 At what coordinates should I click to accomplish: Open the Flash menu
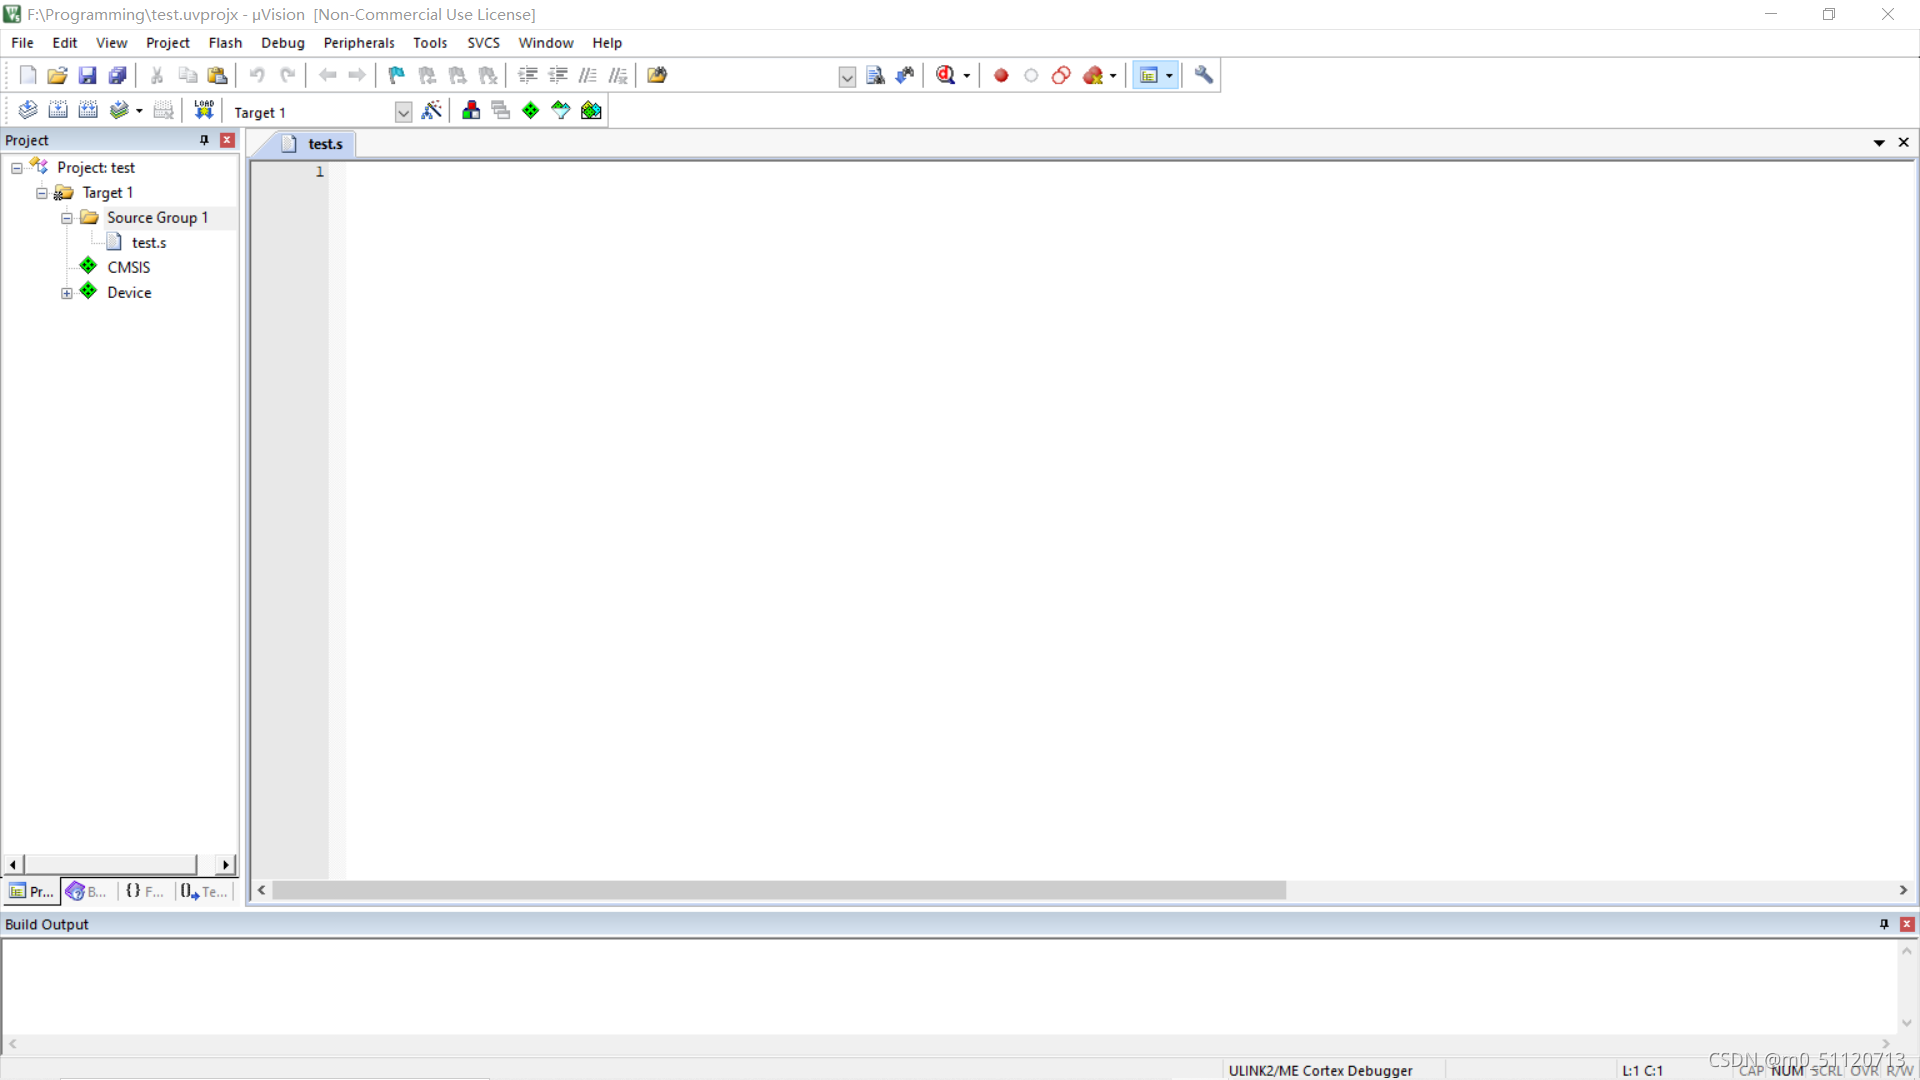(x=225, y=43)
